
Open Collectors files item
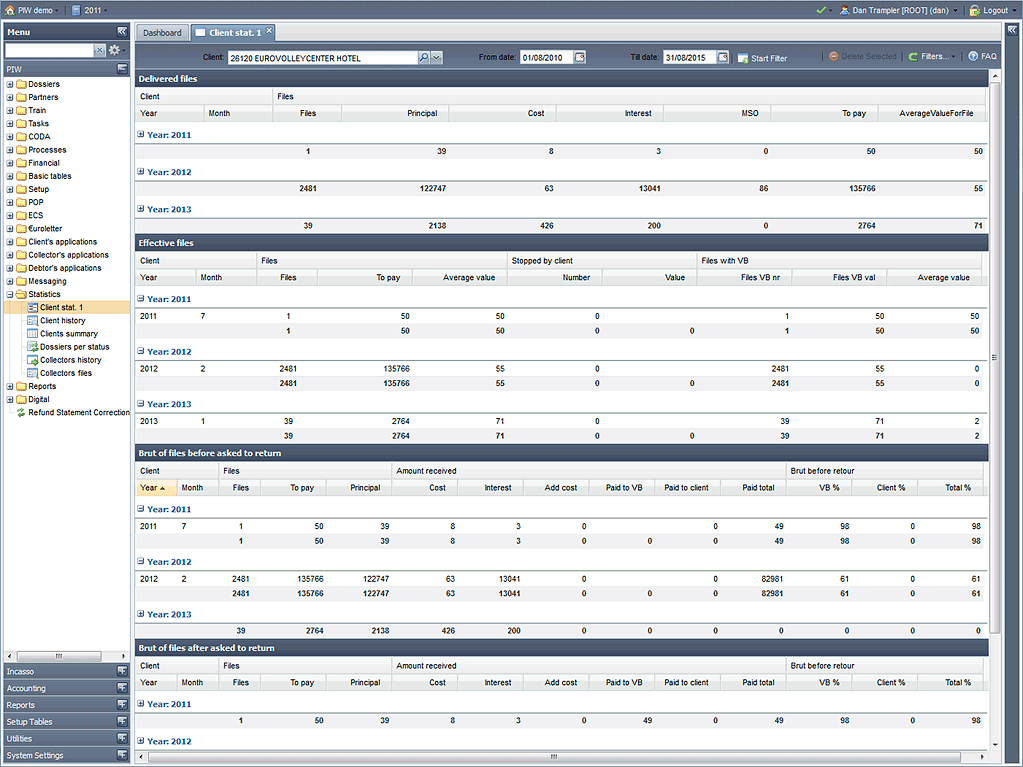pyautogui.click(x=66, y=373)
